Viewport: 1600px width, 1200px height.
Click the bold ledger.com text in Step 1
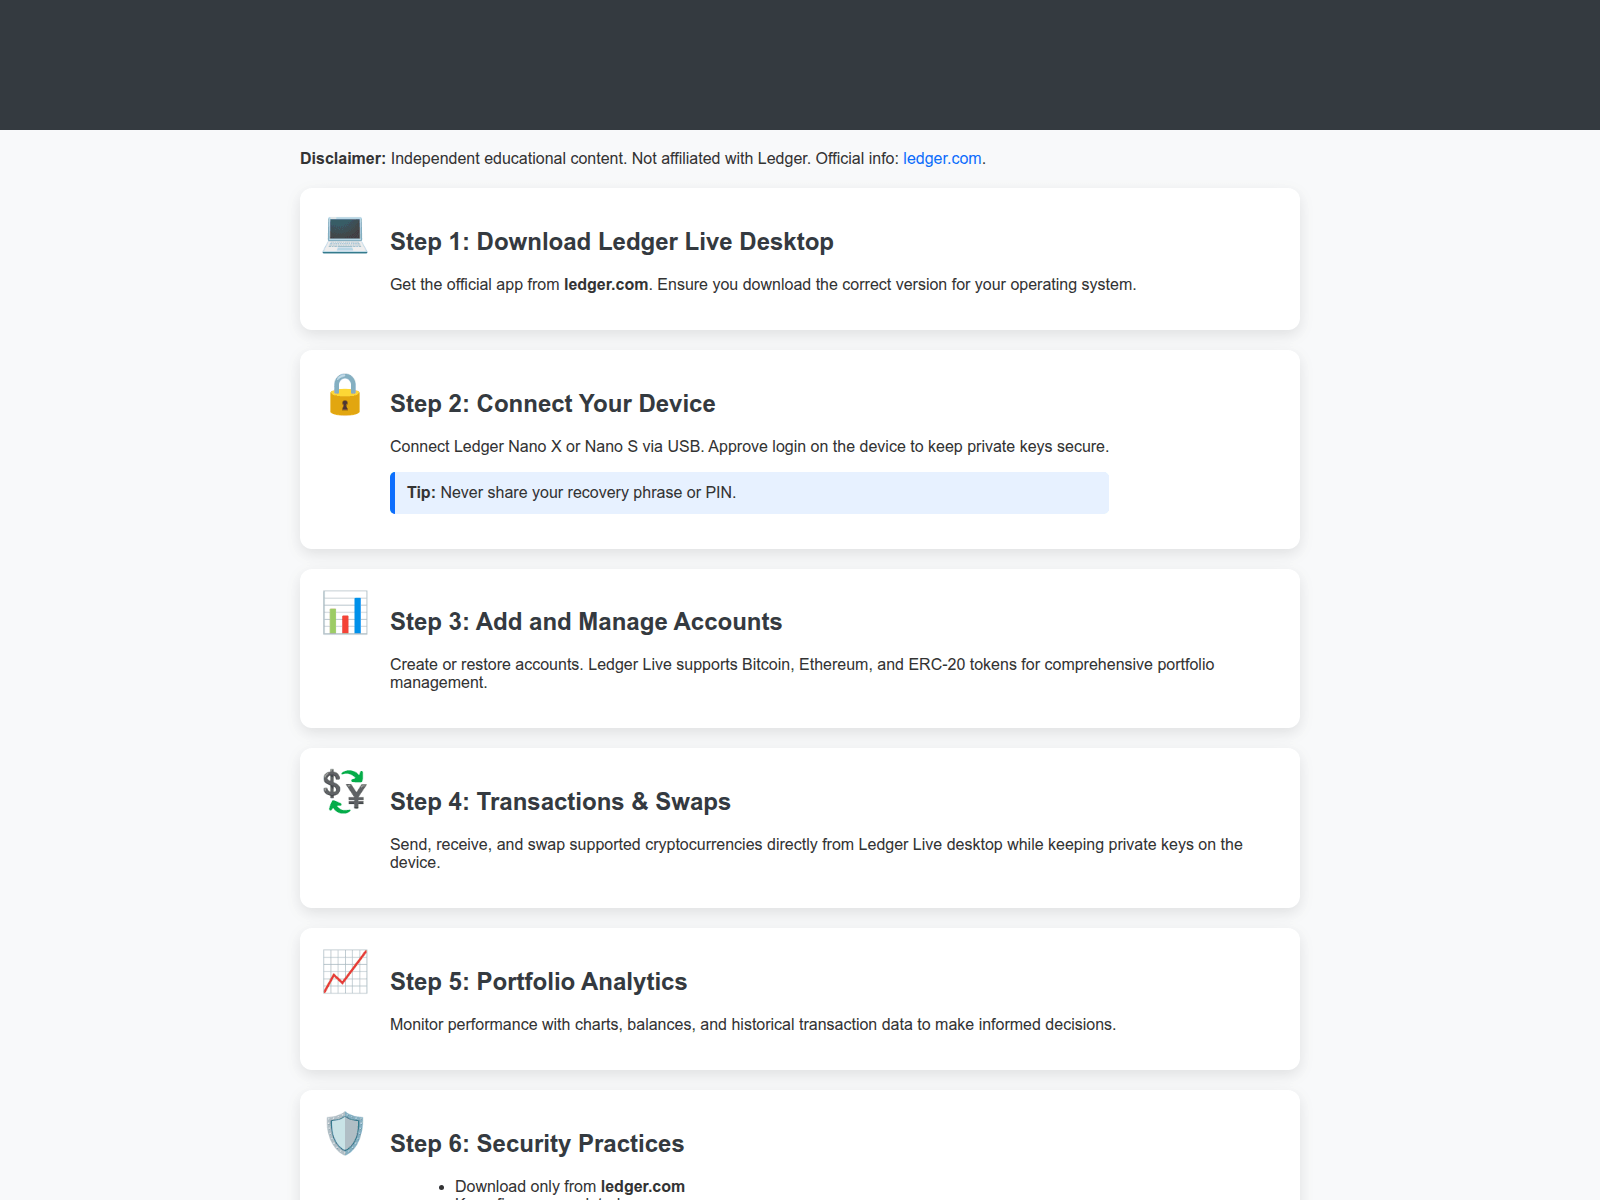tap(605, 284)
